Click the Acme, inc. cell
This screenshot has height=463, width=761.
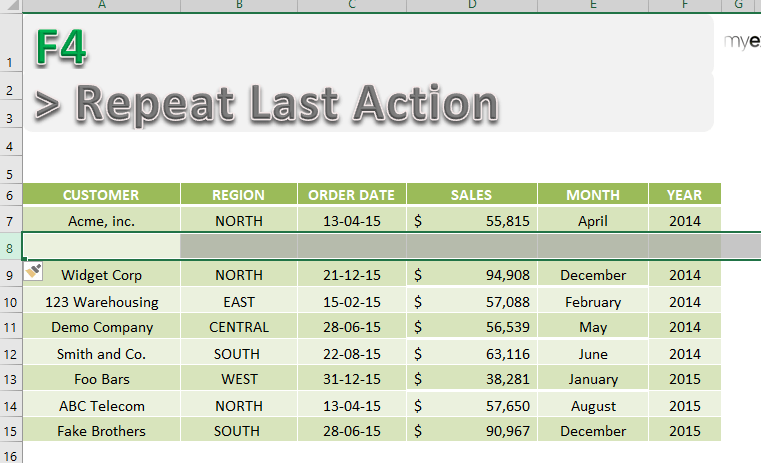[101, 221]
